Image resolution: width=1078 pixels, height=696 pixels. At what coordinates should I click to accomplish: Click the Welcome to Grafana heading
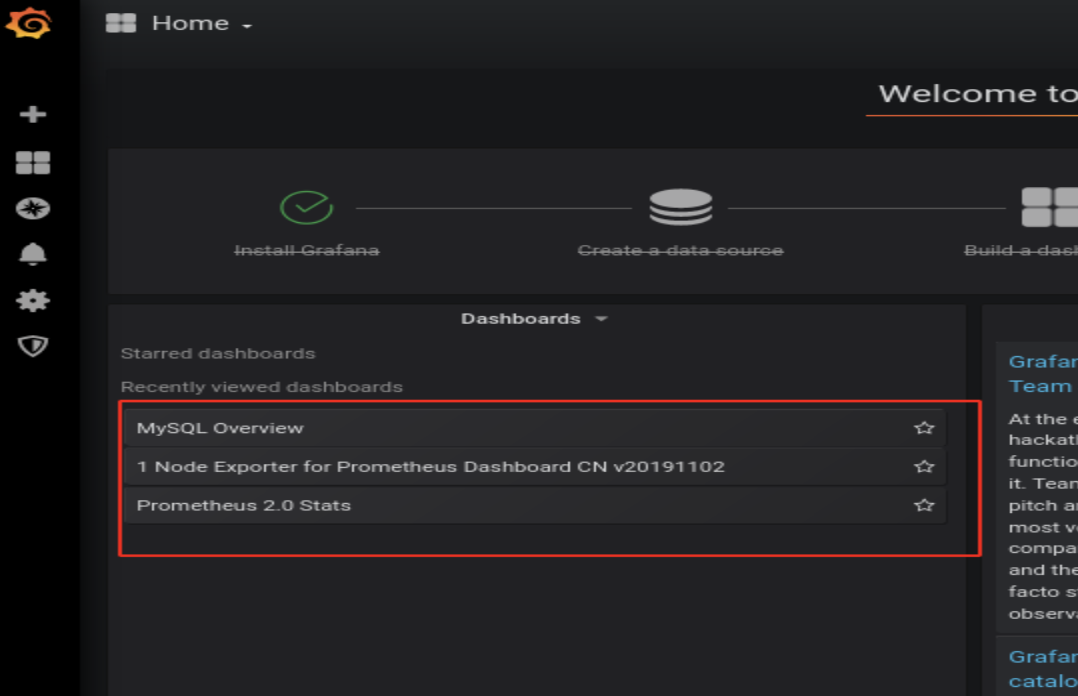point(978,94)
